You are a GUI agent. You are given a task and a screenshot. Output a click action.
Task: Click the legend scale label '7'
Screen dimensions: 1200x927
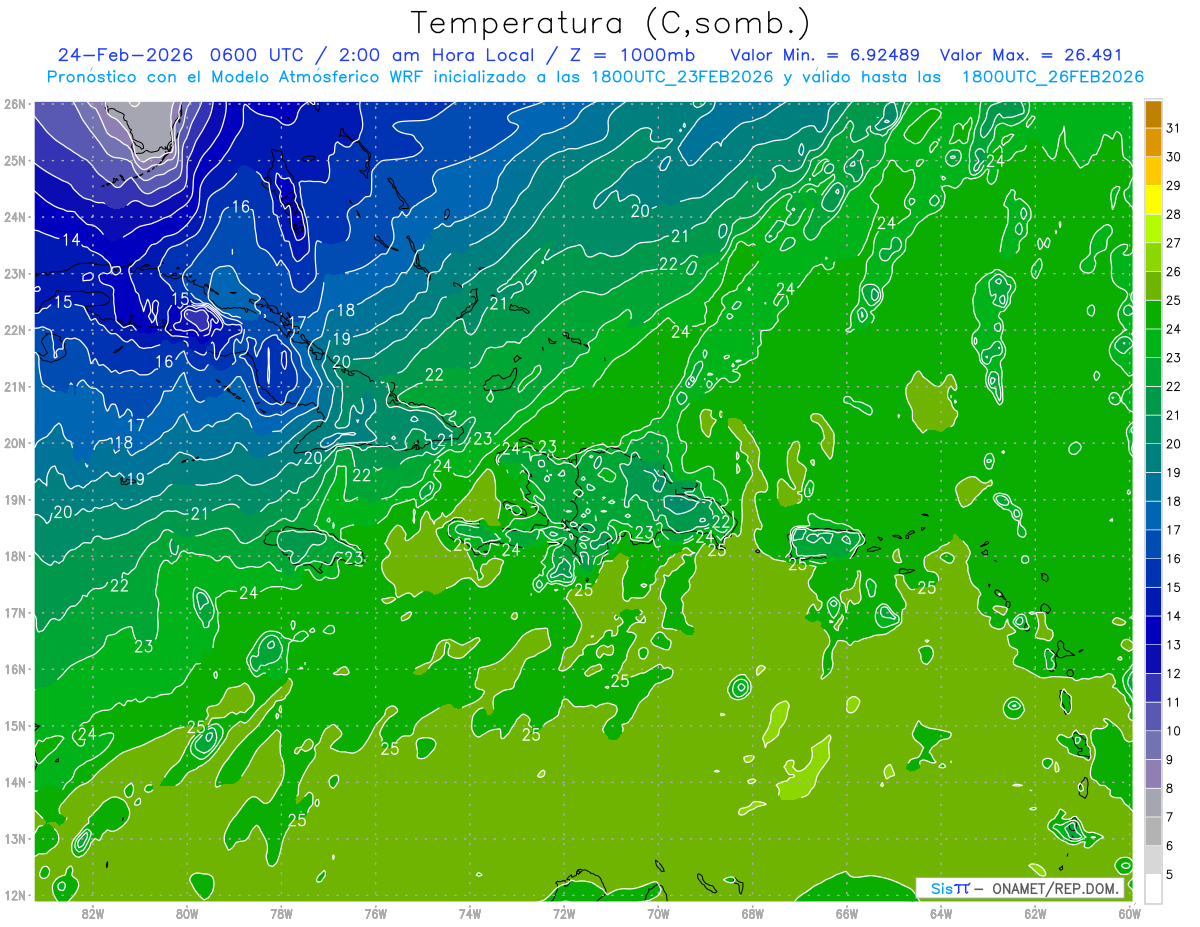(1170, 816)
